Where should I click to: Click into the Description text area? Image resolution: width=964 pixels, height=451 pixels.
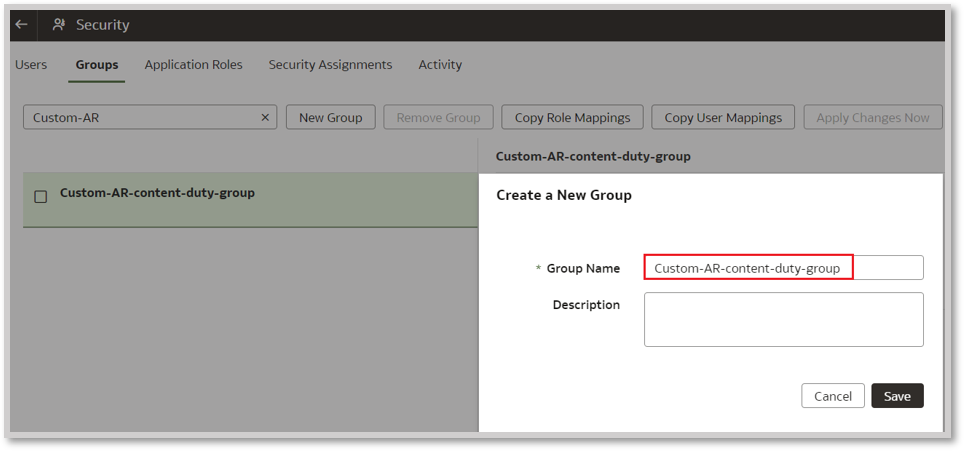783,319
